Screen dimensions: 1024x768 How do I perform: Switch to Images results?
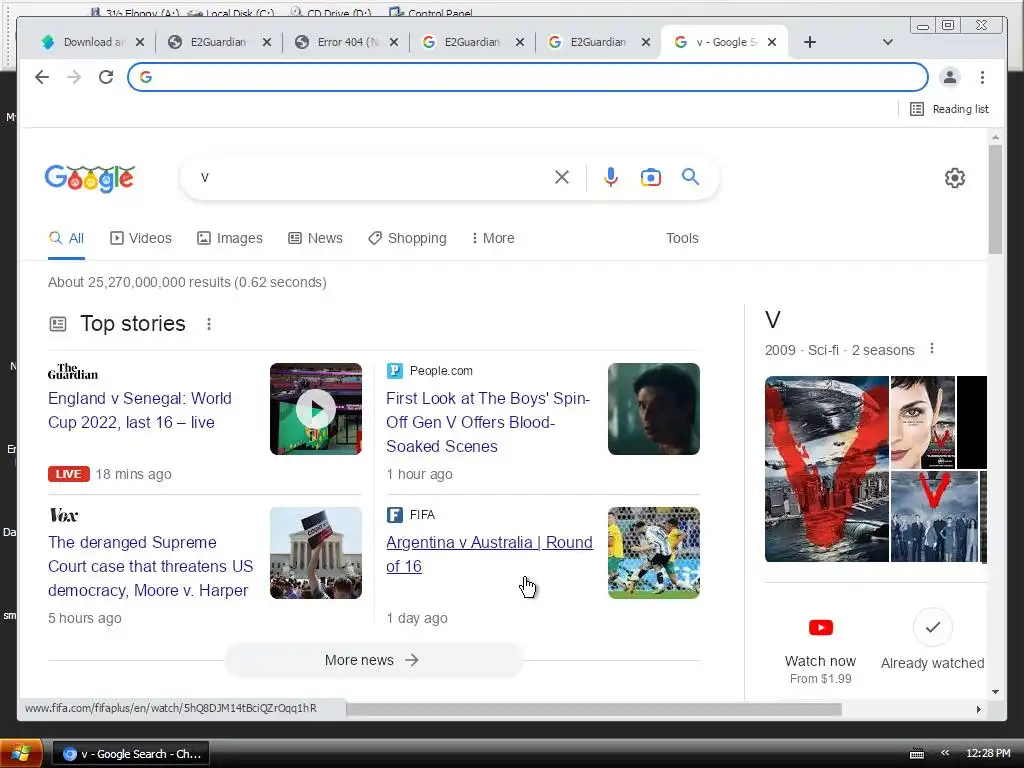[x=230, y=238]
